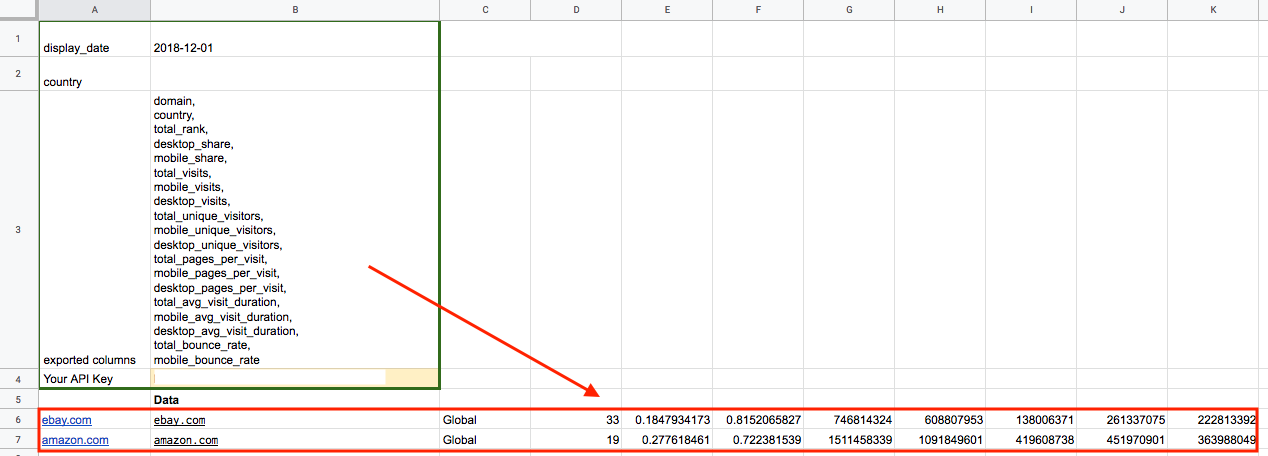This screenshot has width=1268, height=456.
Task: Select row 4 header
Action: (19, 379)
